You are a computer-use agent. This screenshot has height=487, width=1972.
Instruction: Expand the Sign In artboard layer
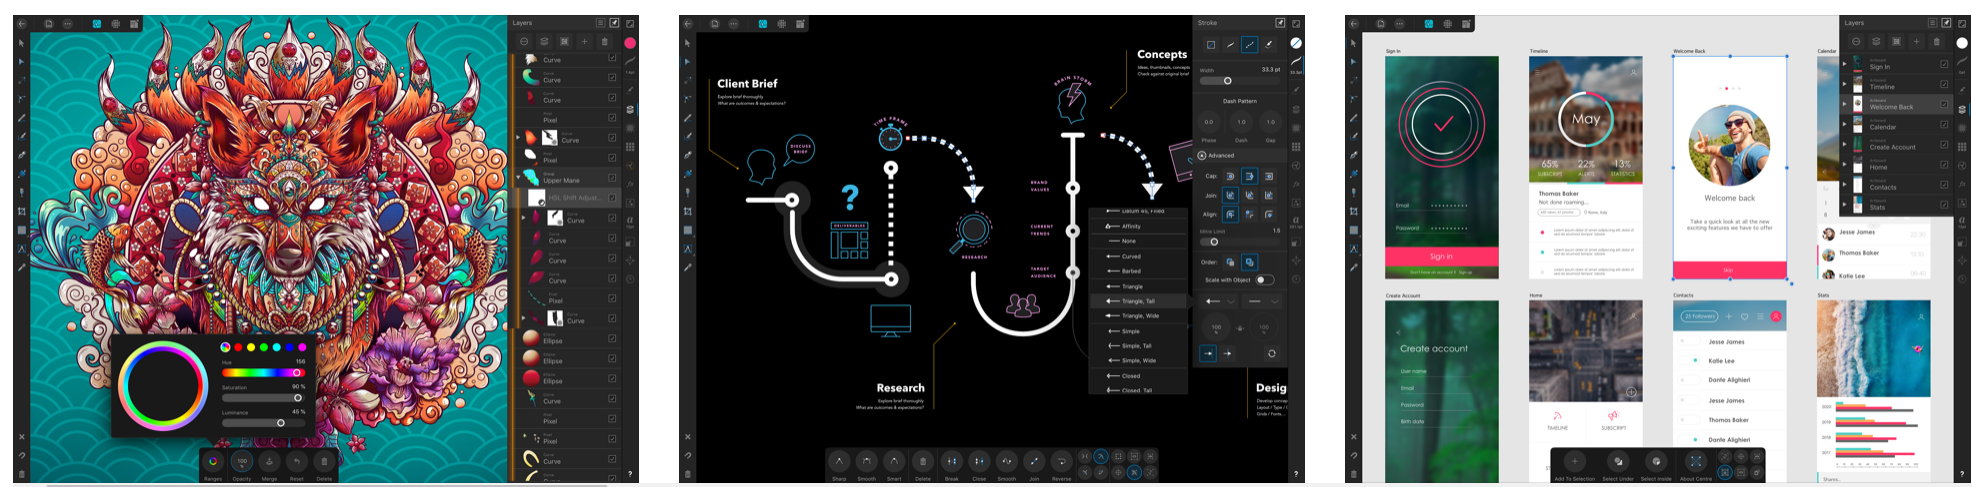coord(1845,64)
